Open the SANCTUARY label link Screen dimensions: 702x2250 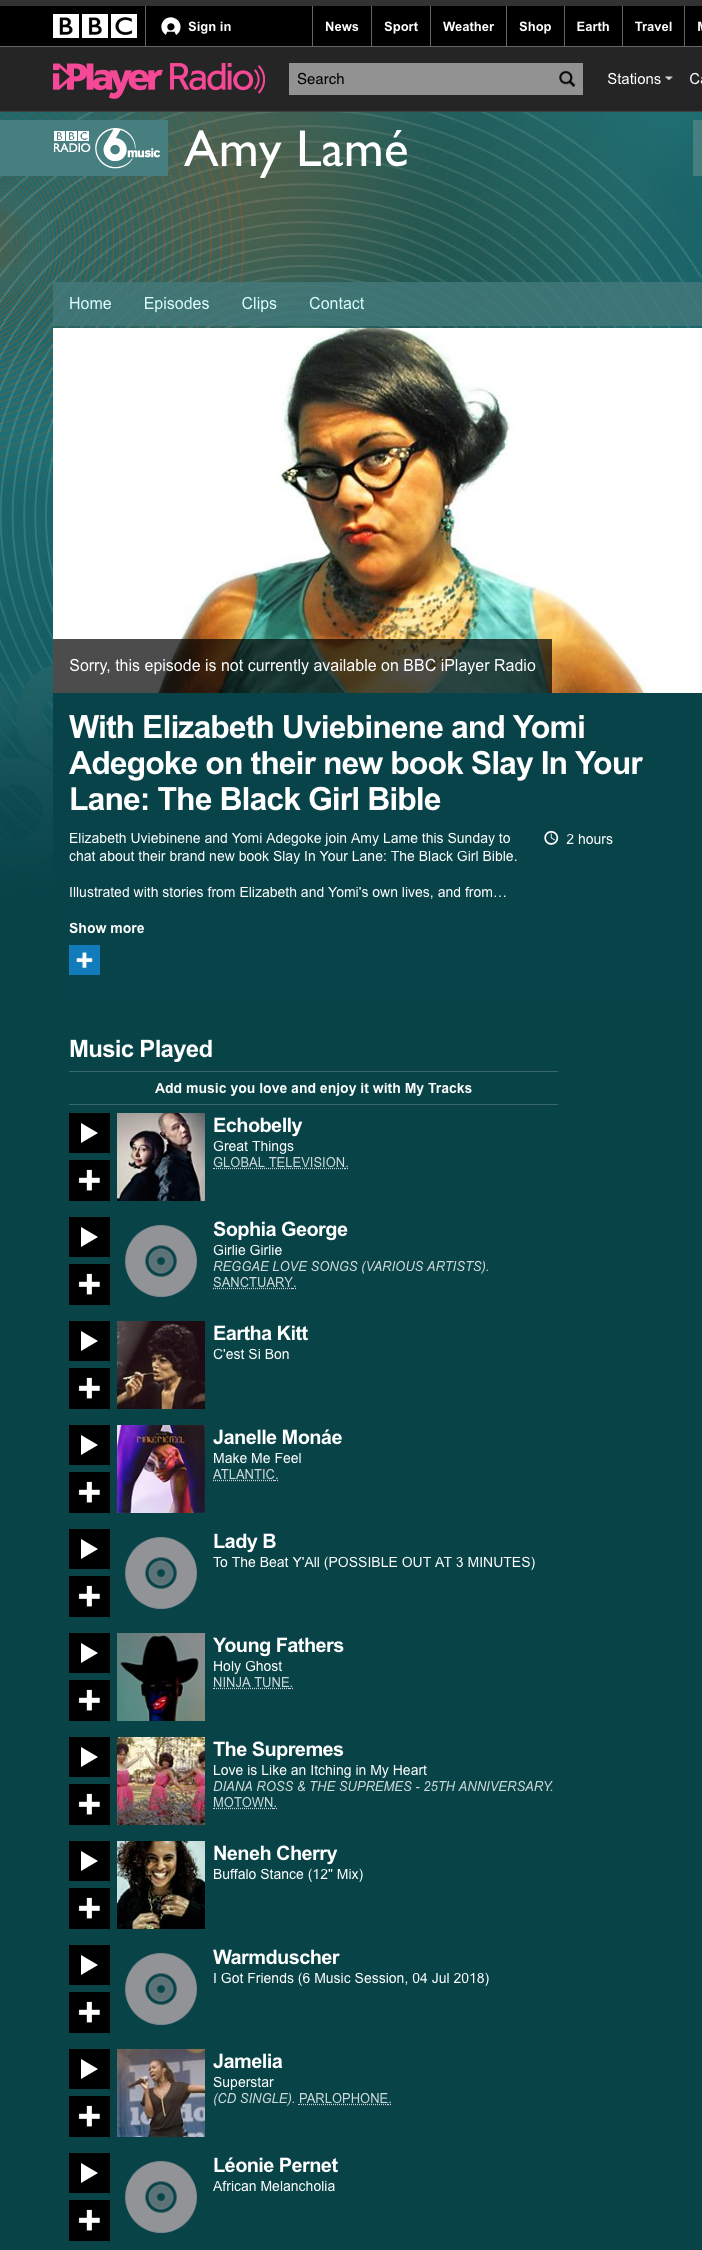point(254,1282)
